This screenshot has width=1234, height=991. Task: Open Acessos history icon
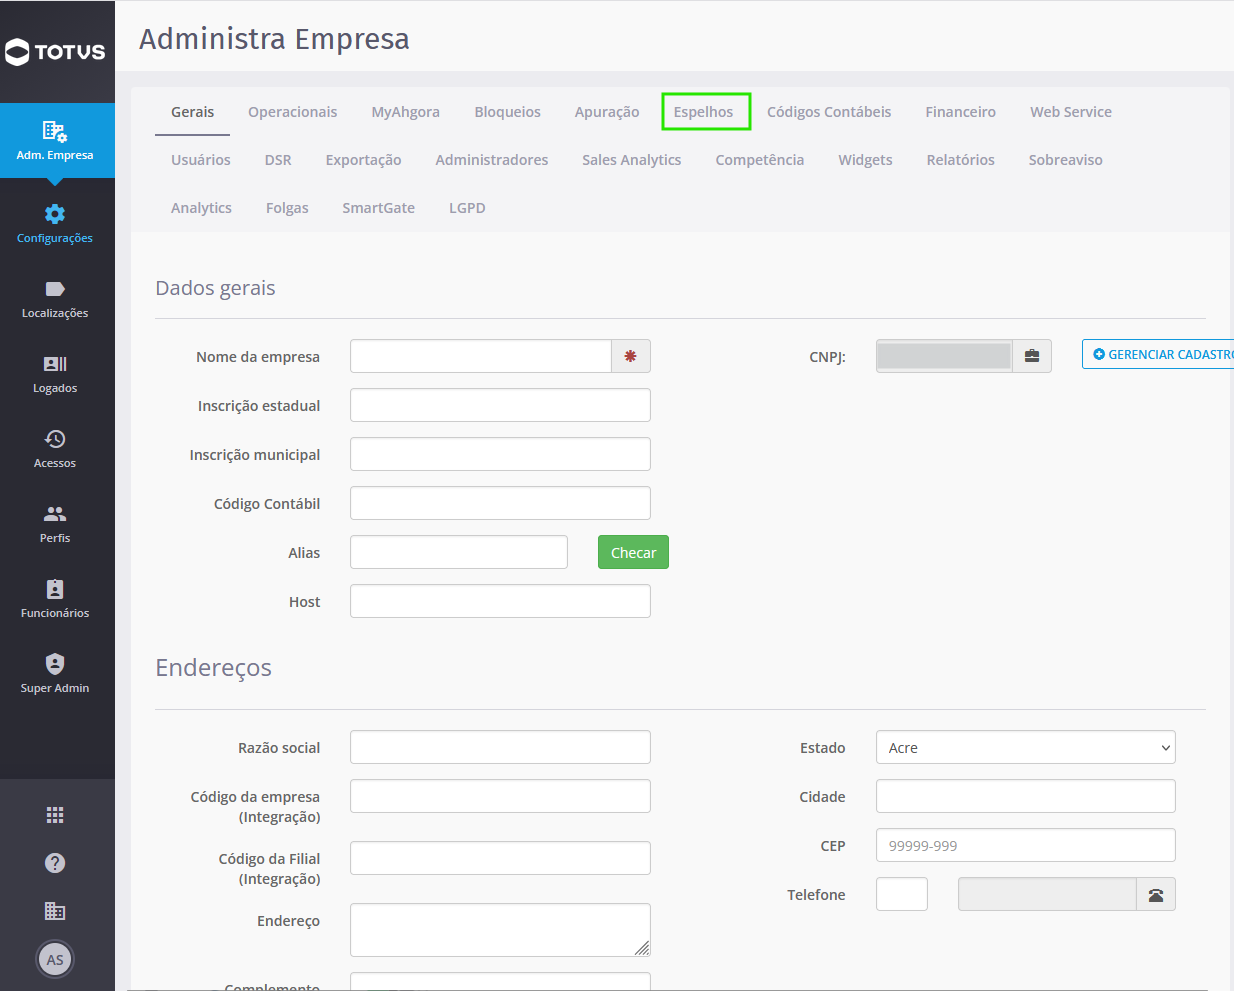pos(55,439)
